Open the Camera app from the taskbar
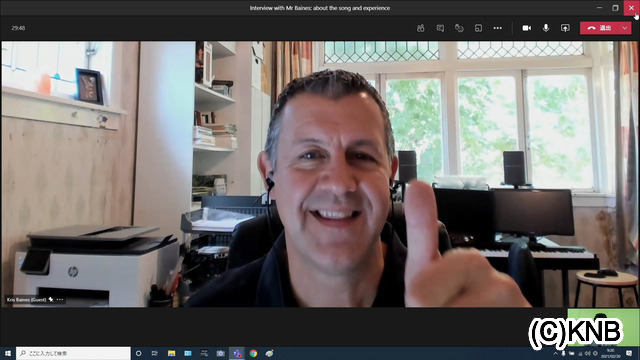The height and width of the screenshot is (360, 640). (220, 353)
